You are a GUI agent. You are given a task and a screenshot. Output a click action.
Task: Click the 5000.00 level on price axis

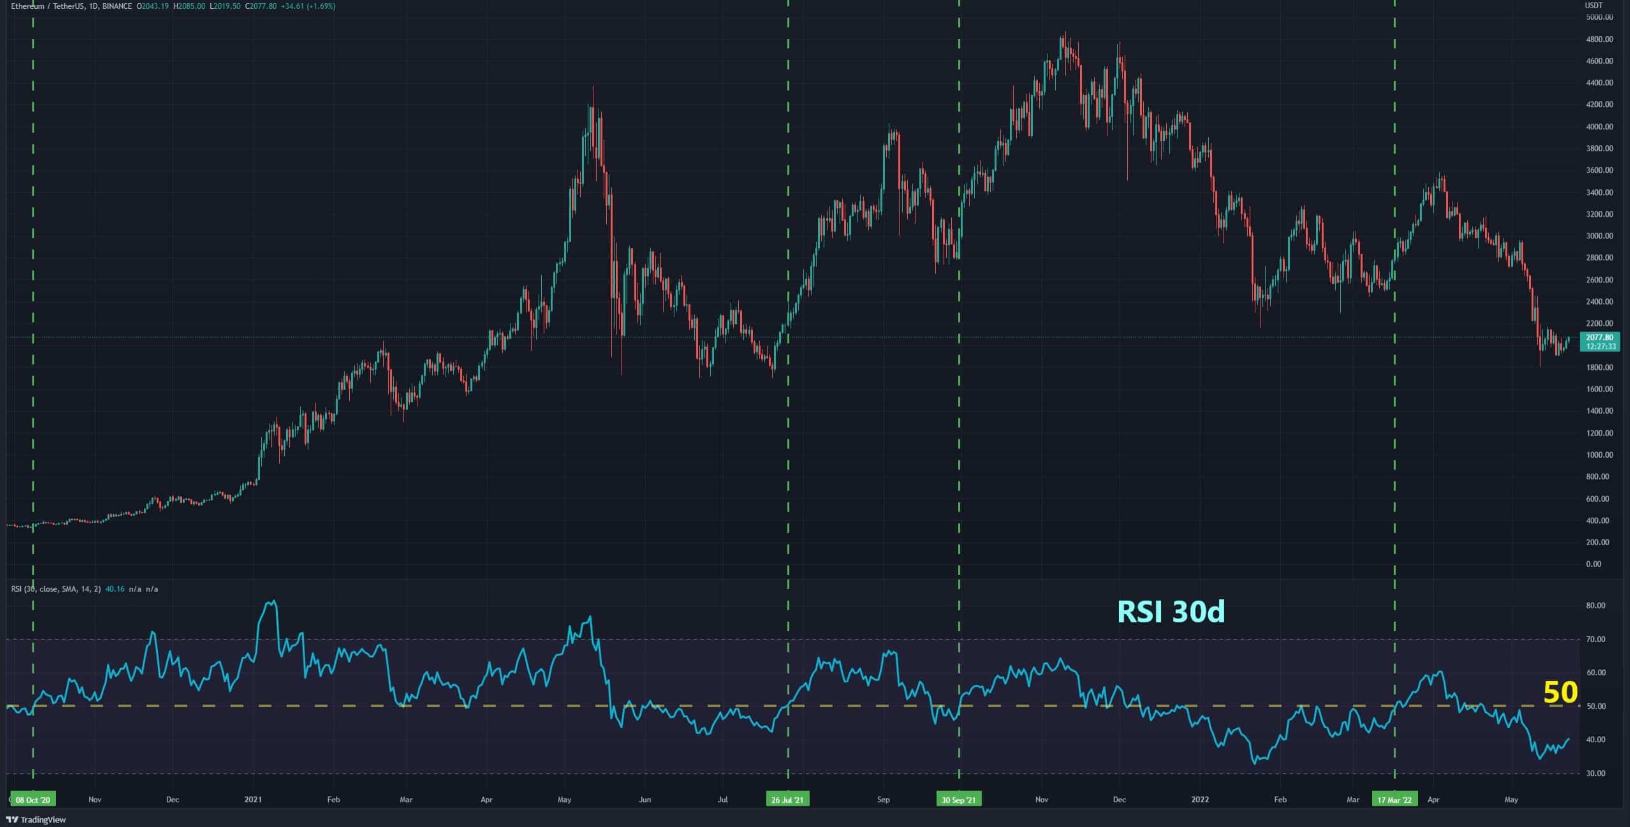1599,17
